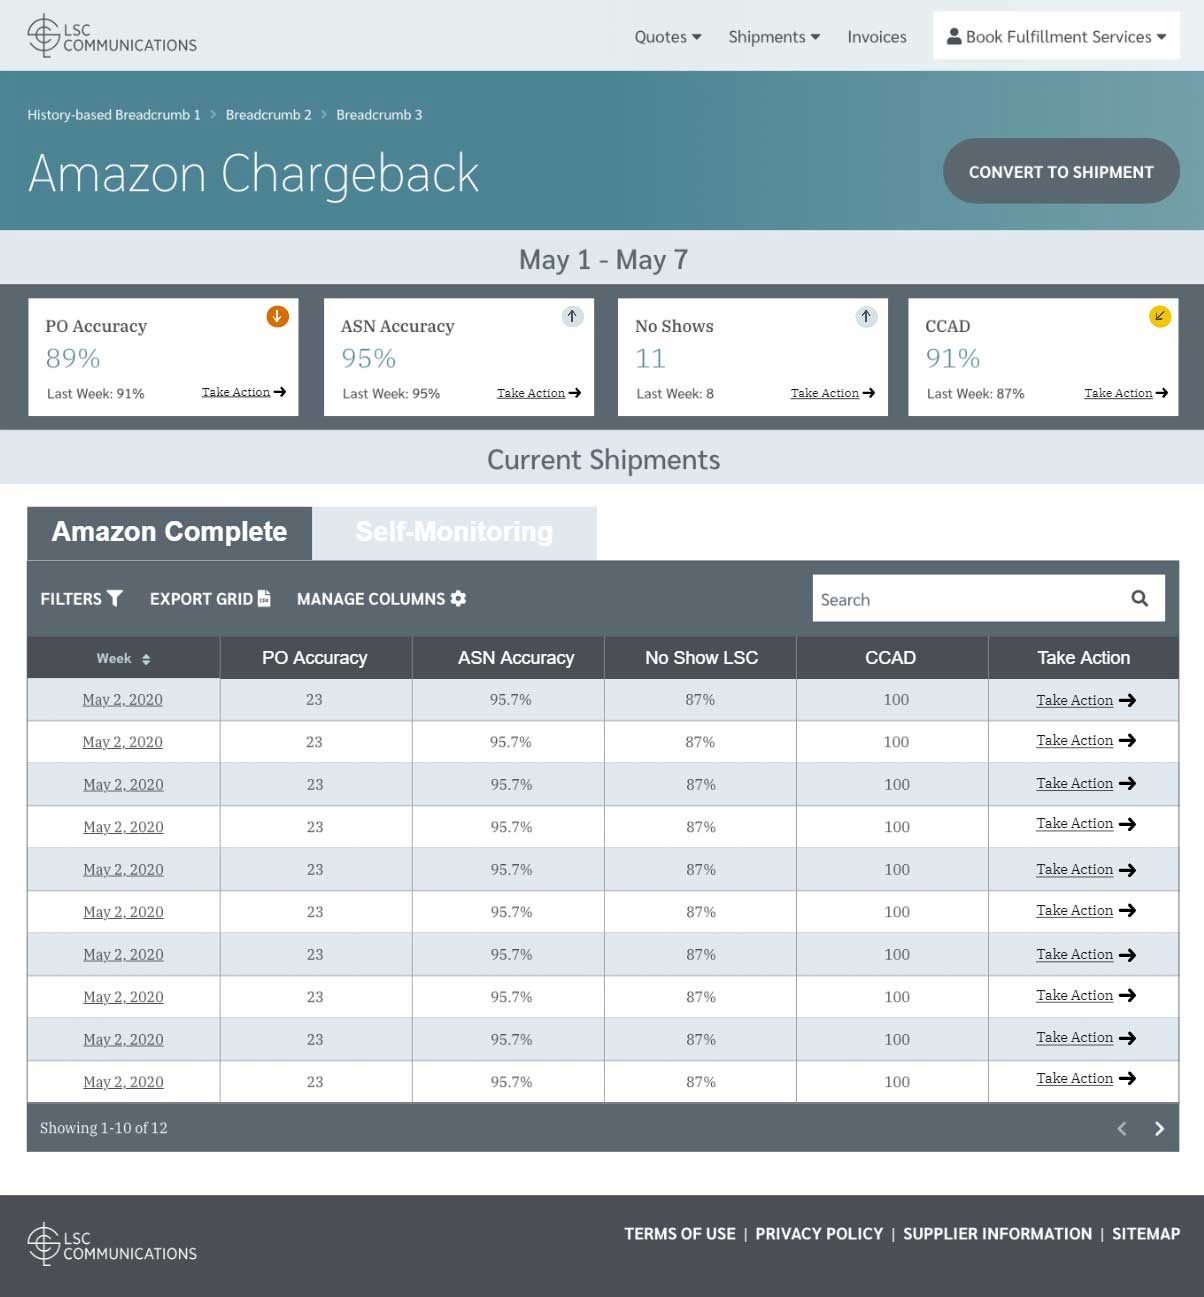Click the LSC Communications logo

110,36
